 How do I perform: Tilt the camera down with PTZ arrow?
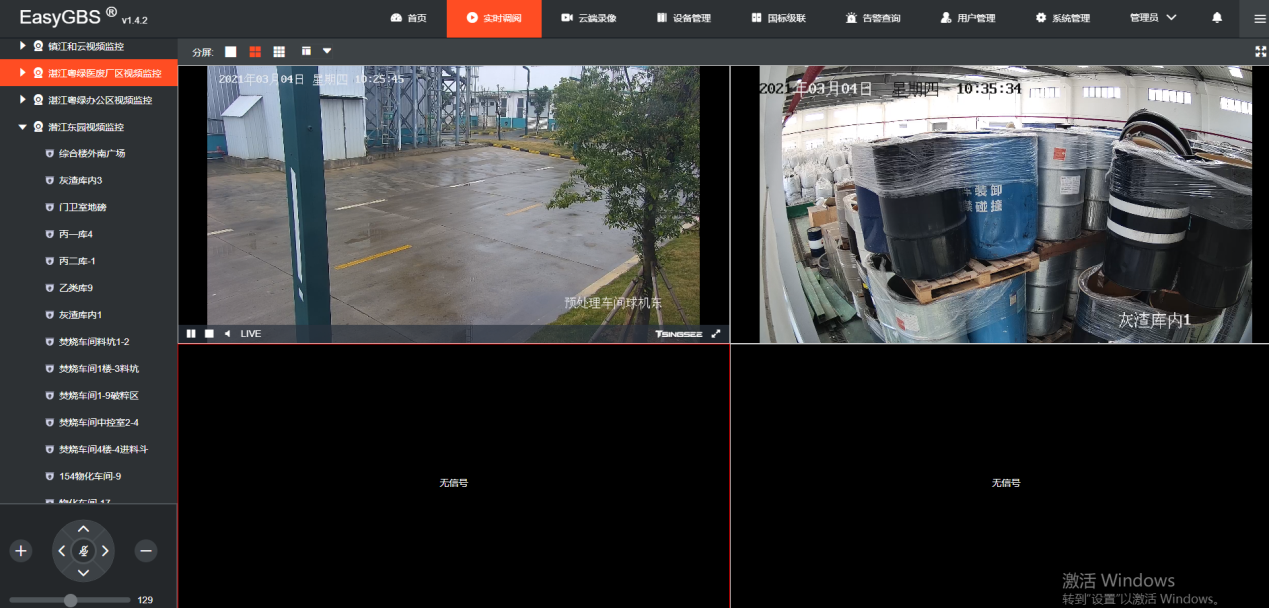click(83, 573)
